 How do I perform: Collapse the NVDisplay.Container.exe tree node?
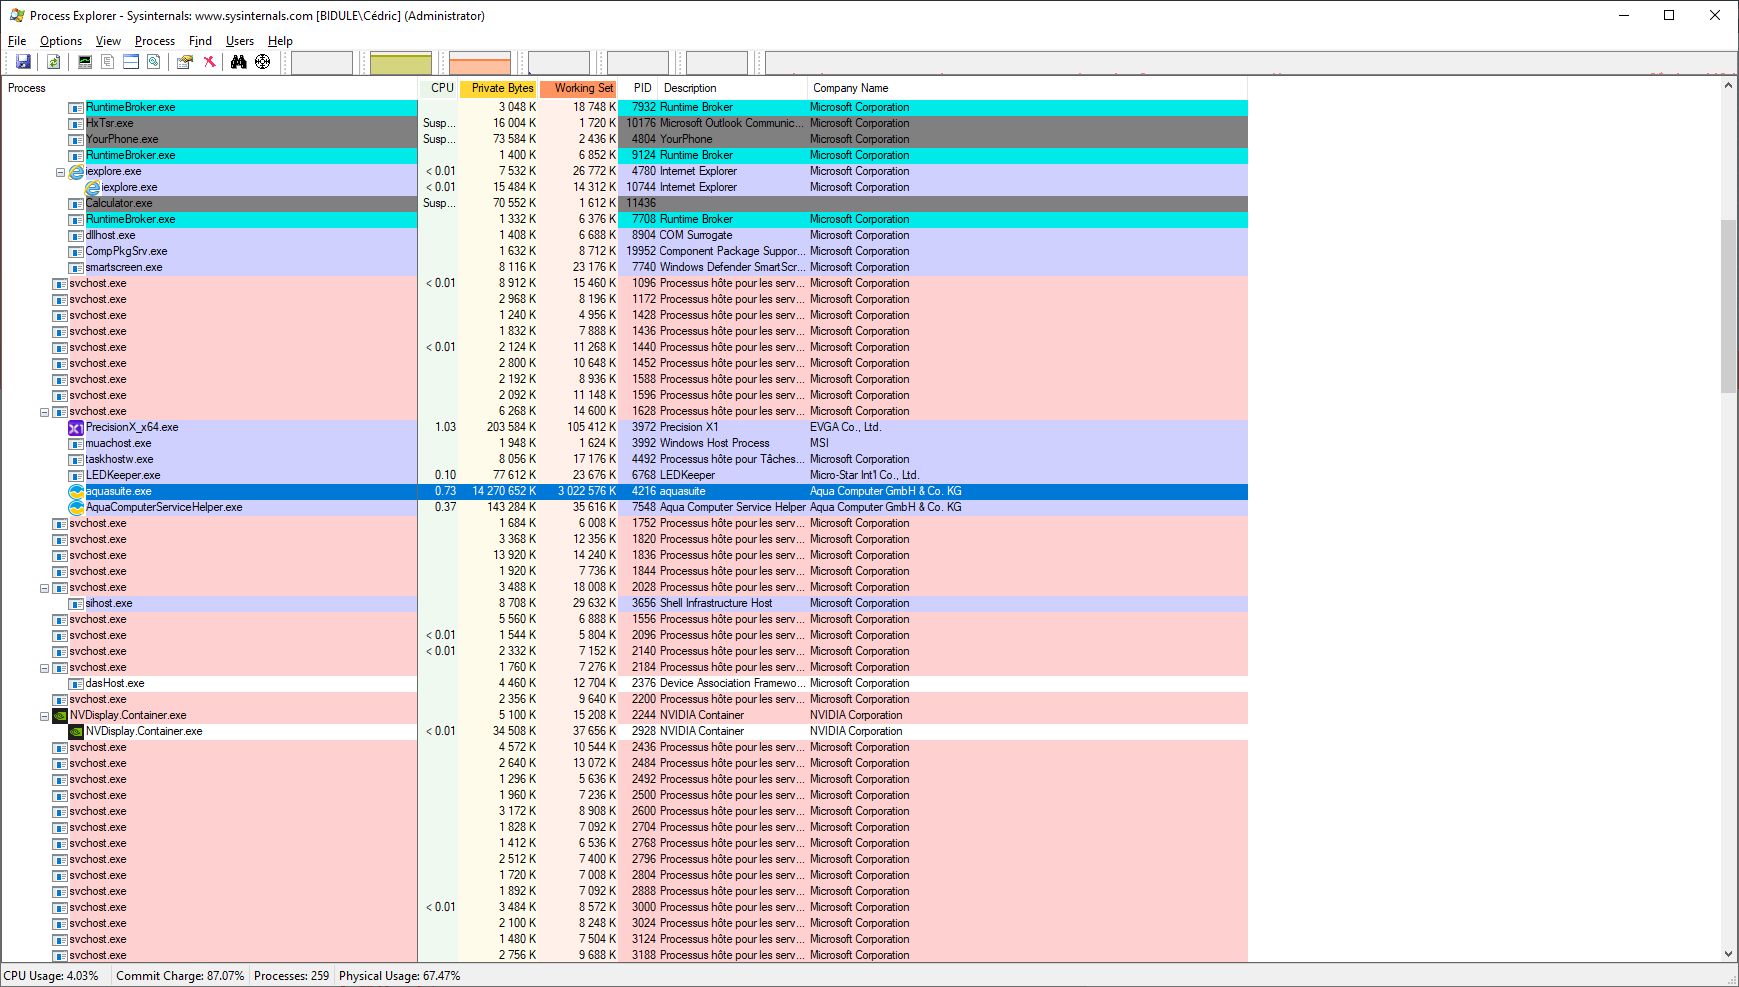point(44,716)
